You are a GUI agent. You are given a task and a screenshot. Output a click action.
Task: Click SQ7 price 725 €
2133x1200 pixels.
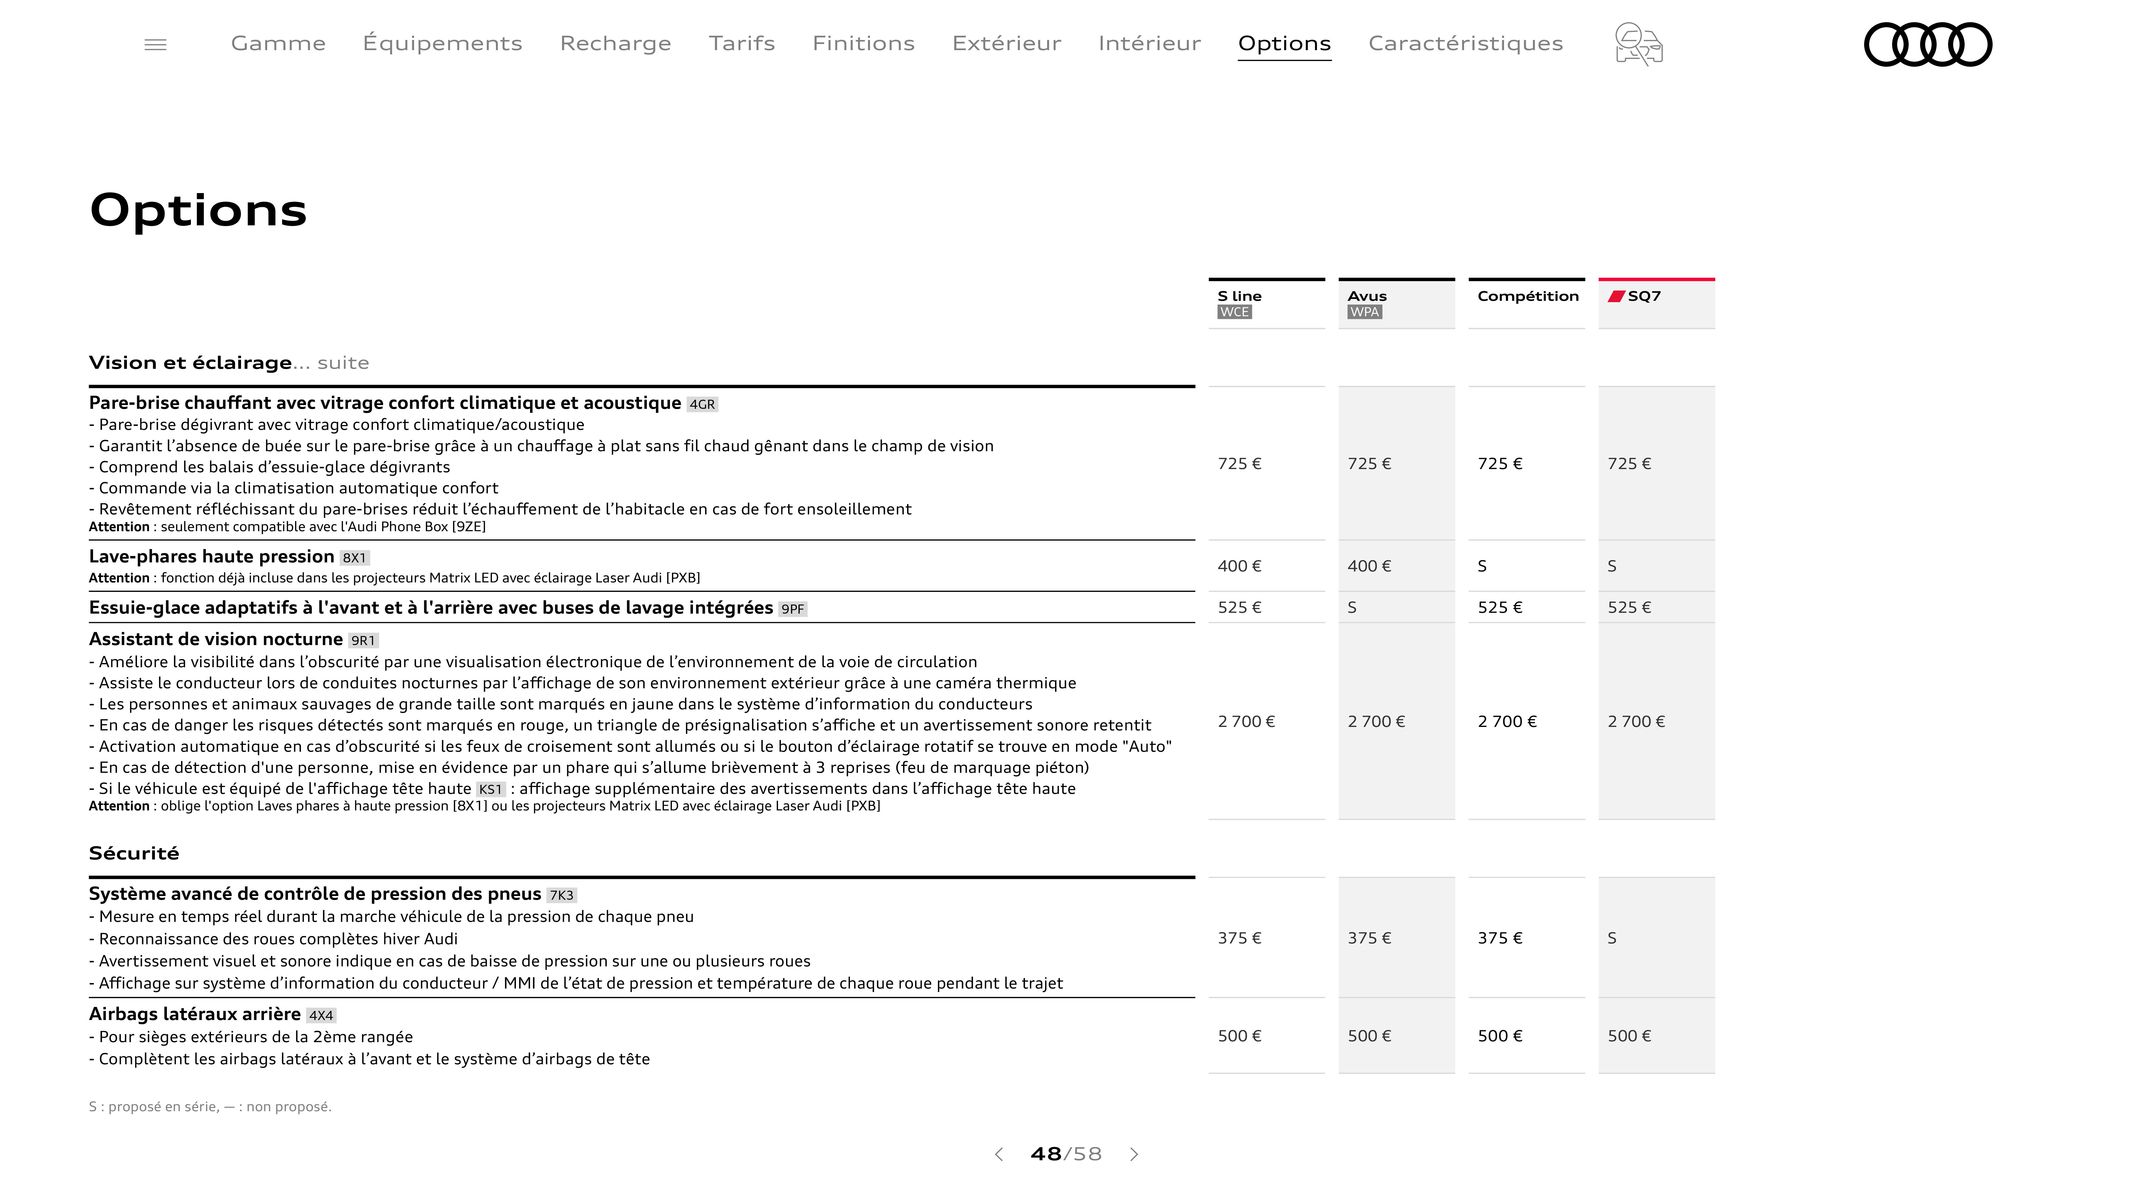tap(1630, 464)
